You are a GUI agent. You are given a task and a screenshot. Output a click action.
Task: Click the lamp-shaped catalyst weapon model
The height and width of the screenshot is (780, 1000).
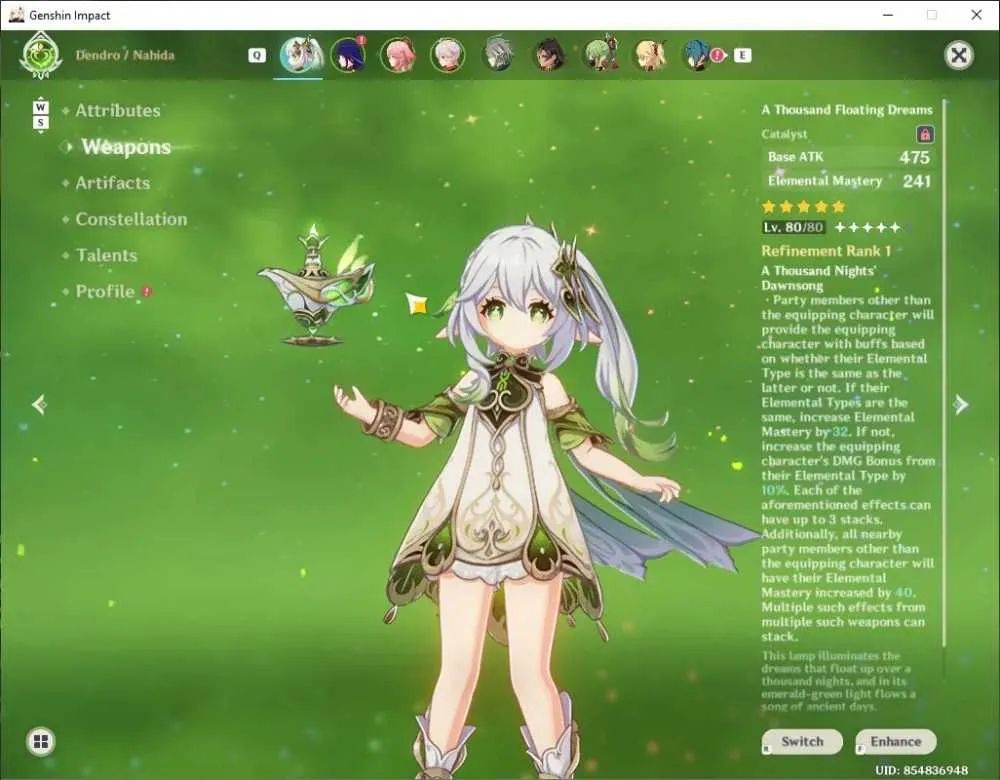pos(316,286)
